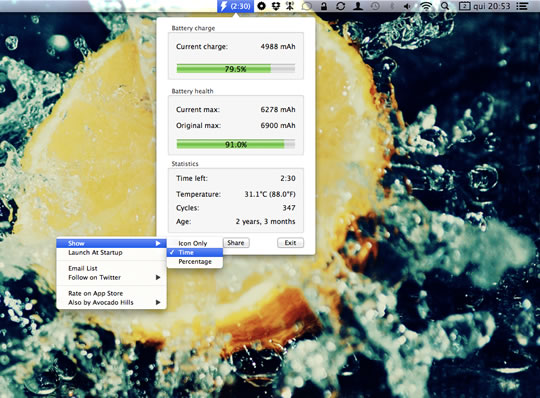Open the chat bubble menu bar icon

click(307, 6)
